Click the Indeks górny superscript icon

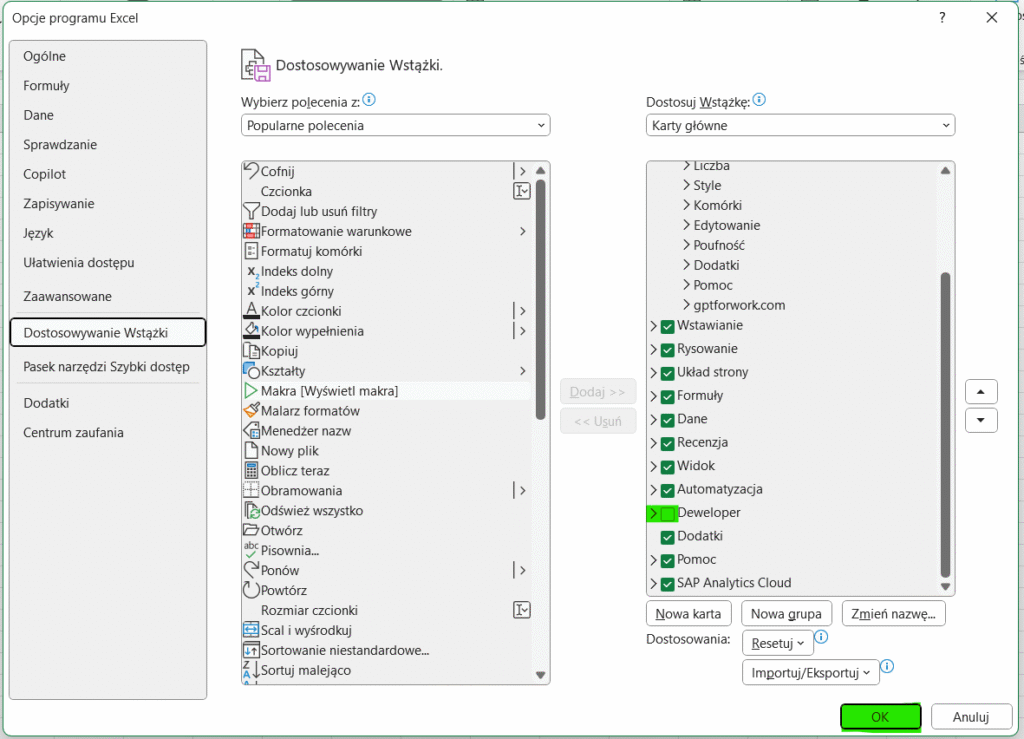[x=252, y=291]
